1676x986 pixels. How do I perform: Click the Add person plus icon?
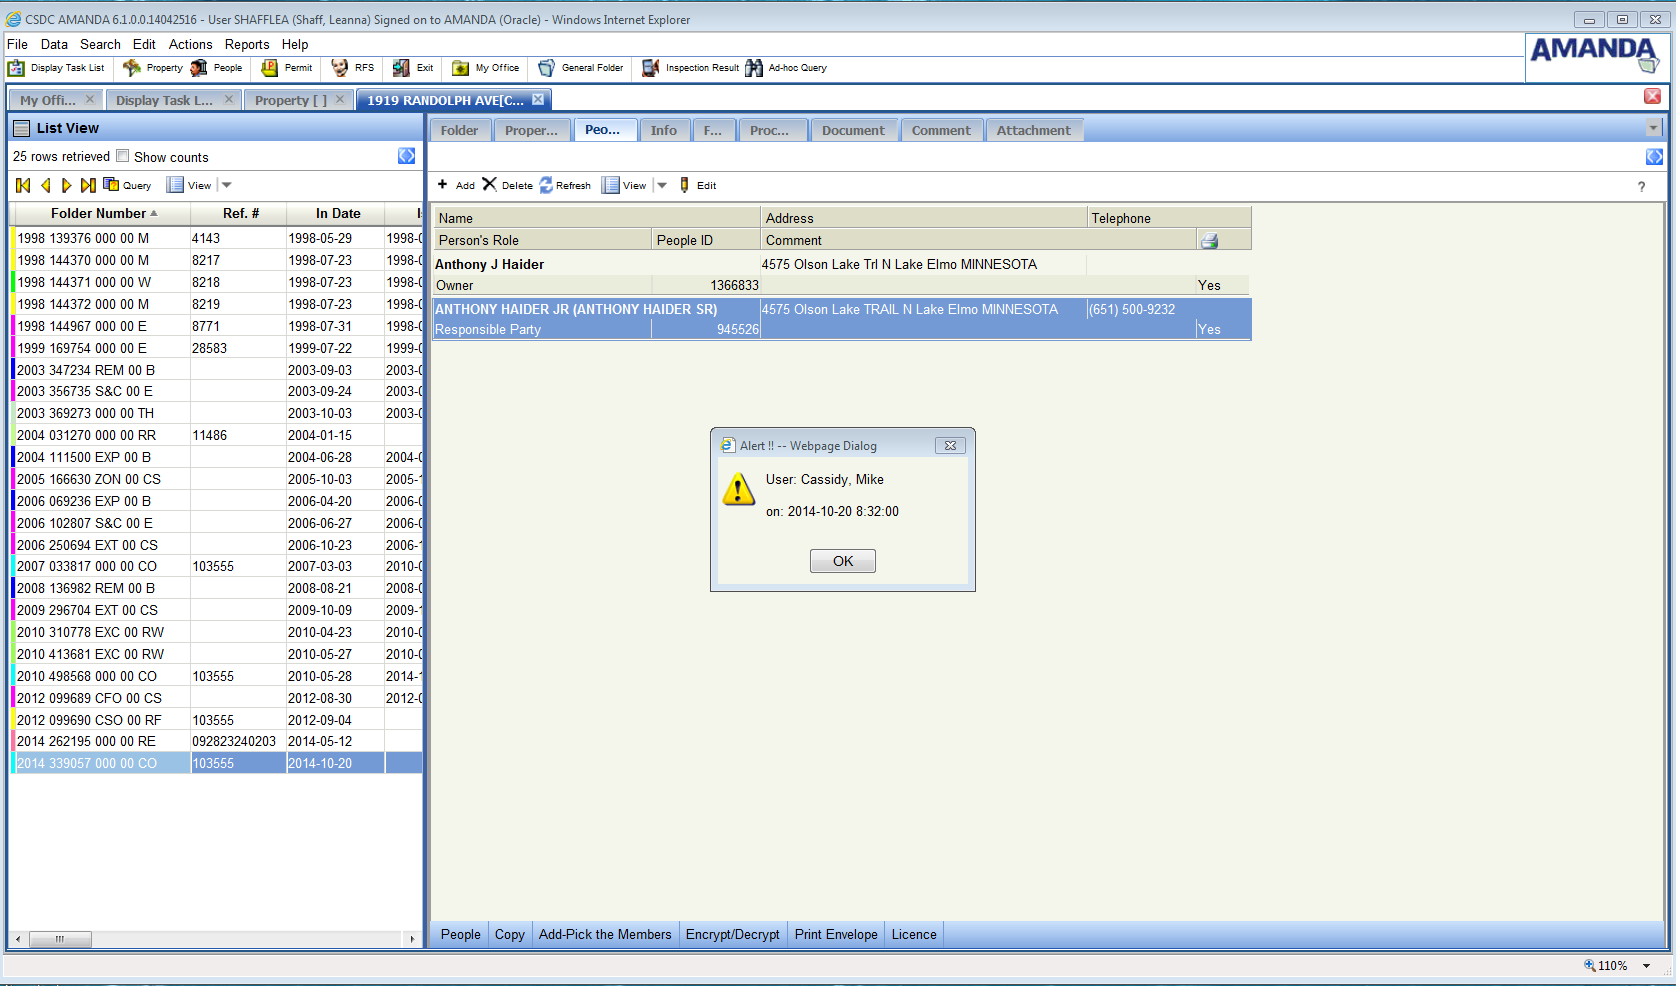tap(443, 185)
